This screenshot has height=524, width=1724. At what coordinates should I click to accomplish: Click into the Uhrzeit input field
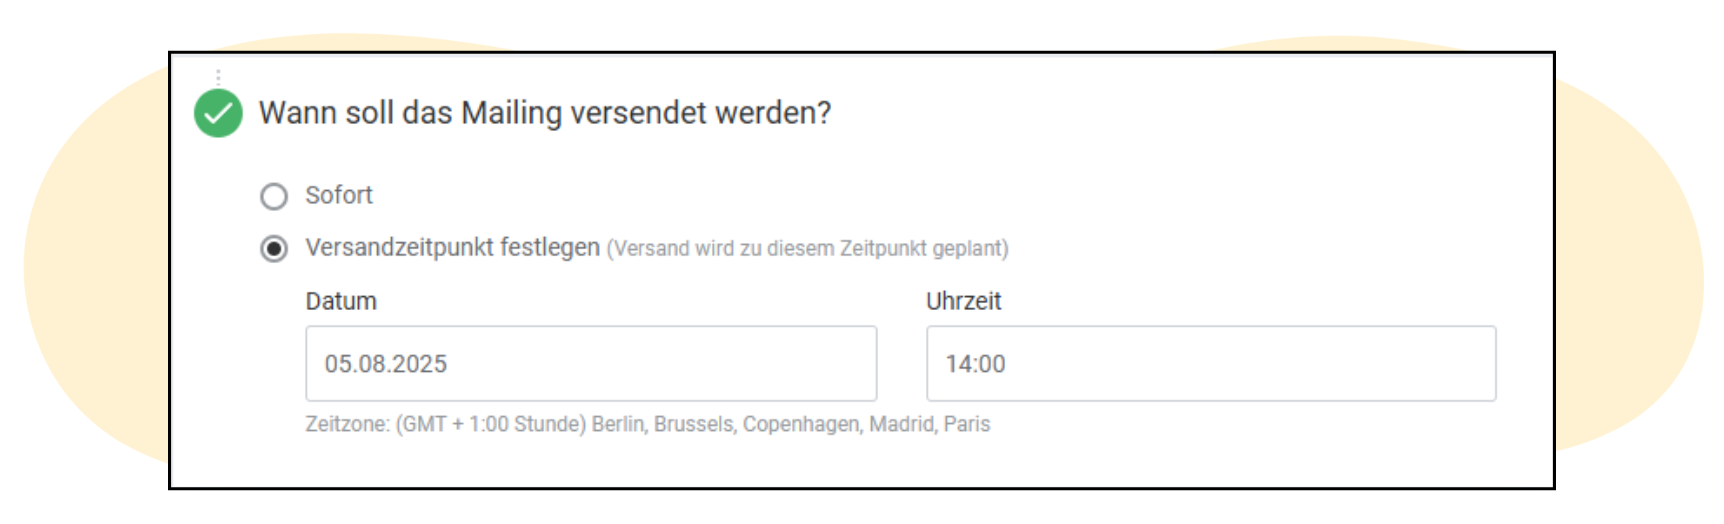tap(1211, 363)
